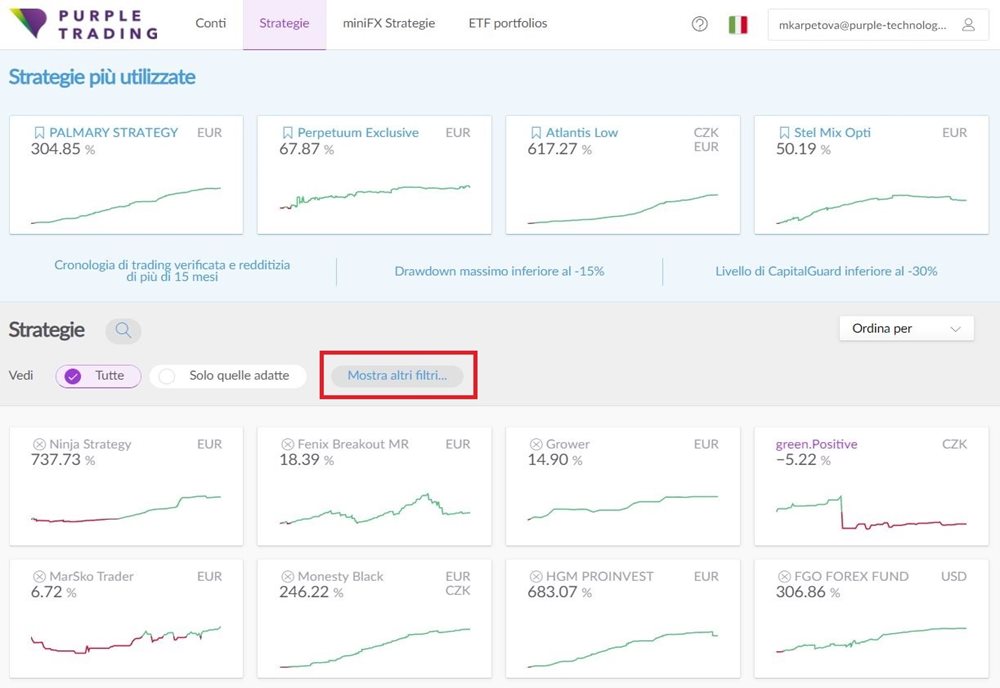Click the Perpetuum Exclusive performance chart

(374, 196)
